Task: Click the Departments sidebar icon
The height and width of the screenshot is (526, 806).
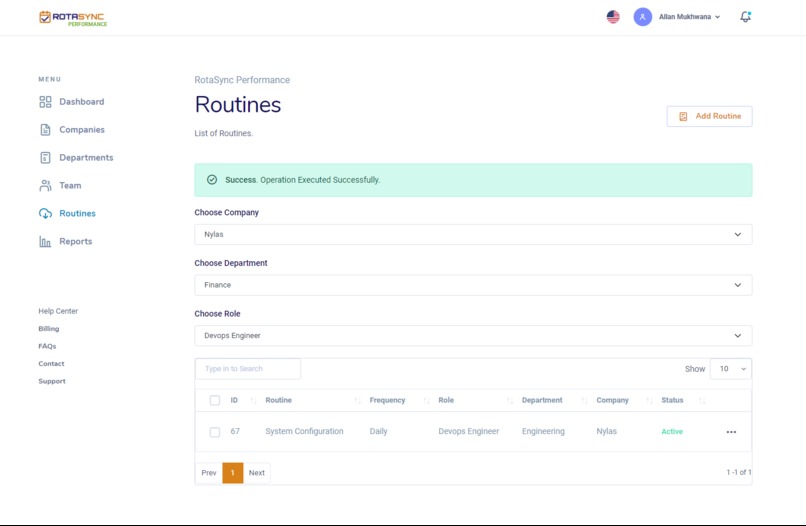Action: pos(45,157)
